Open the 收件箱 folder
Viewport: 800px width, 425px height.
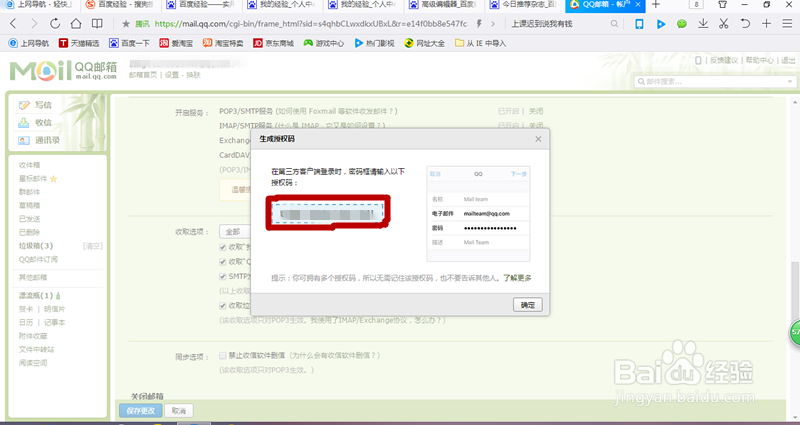coord(30,165)
